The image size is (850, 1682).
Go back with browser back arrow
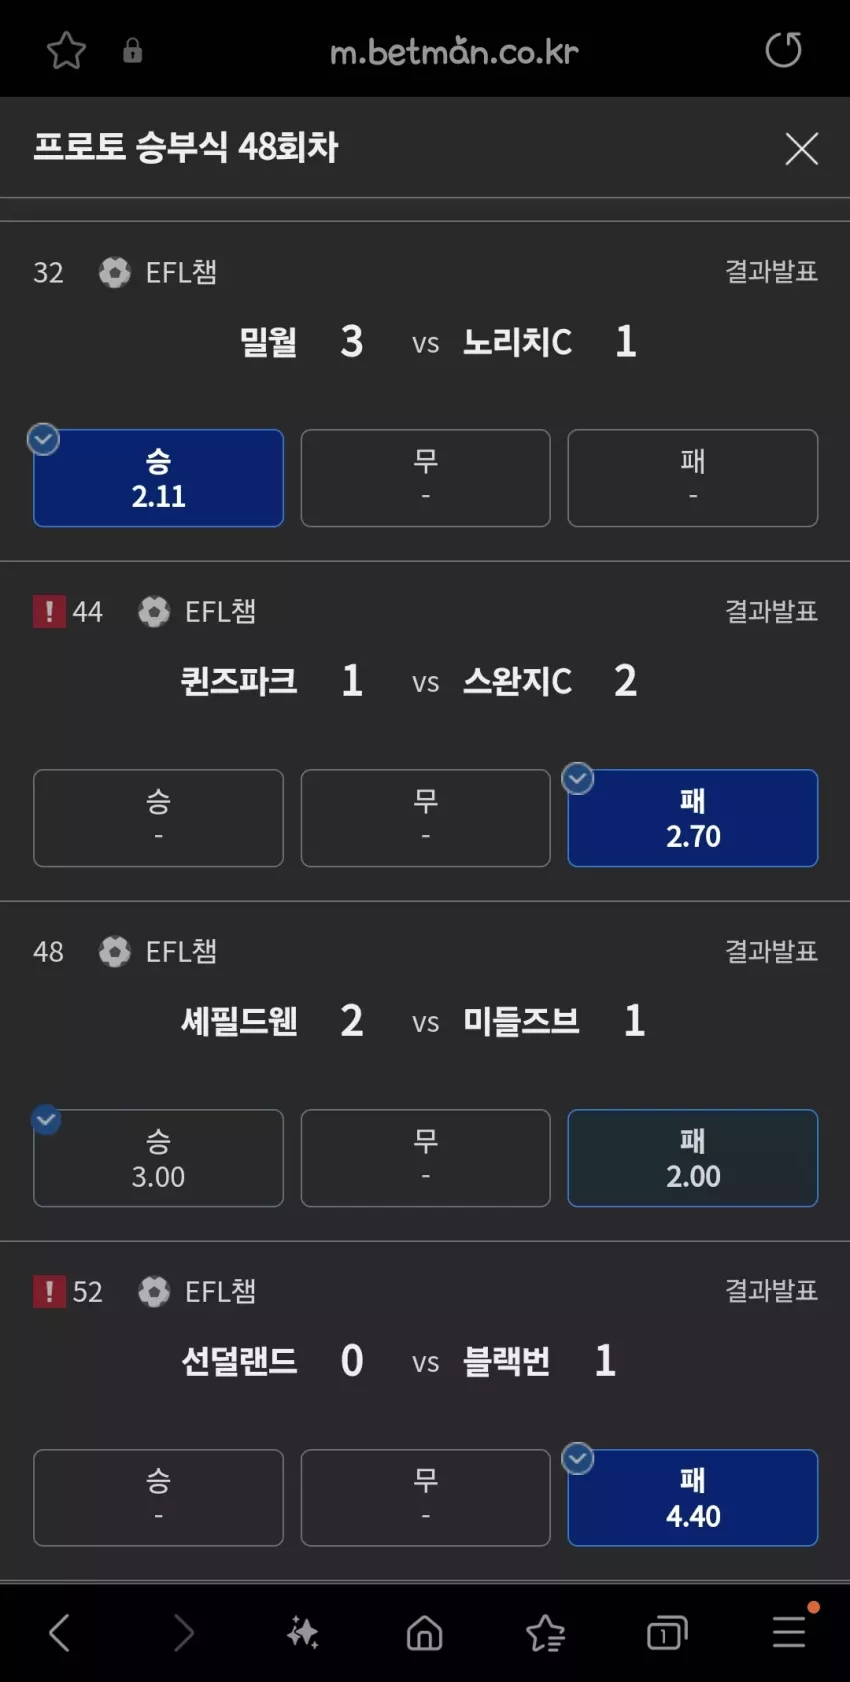60,1633
